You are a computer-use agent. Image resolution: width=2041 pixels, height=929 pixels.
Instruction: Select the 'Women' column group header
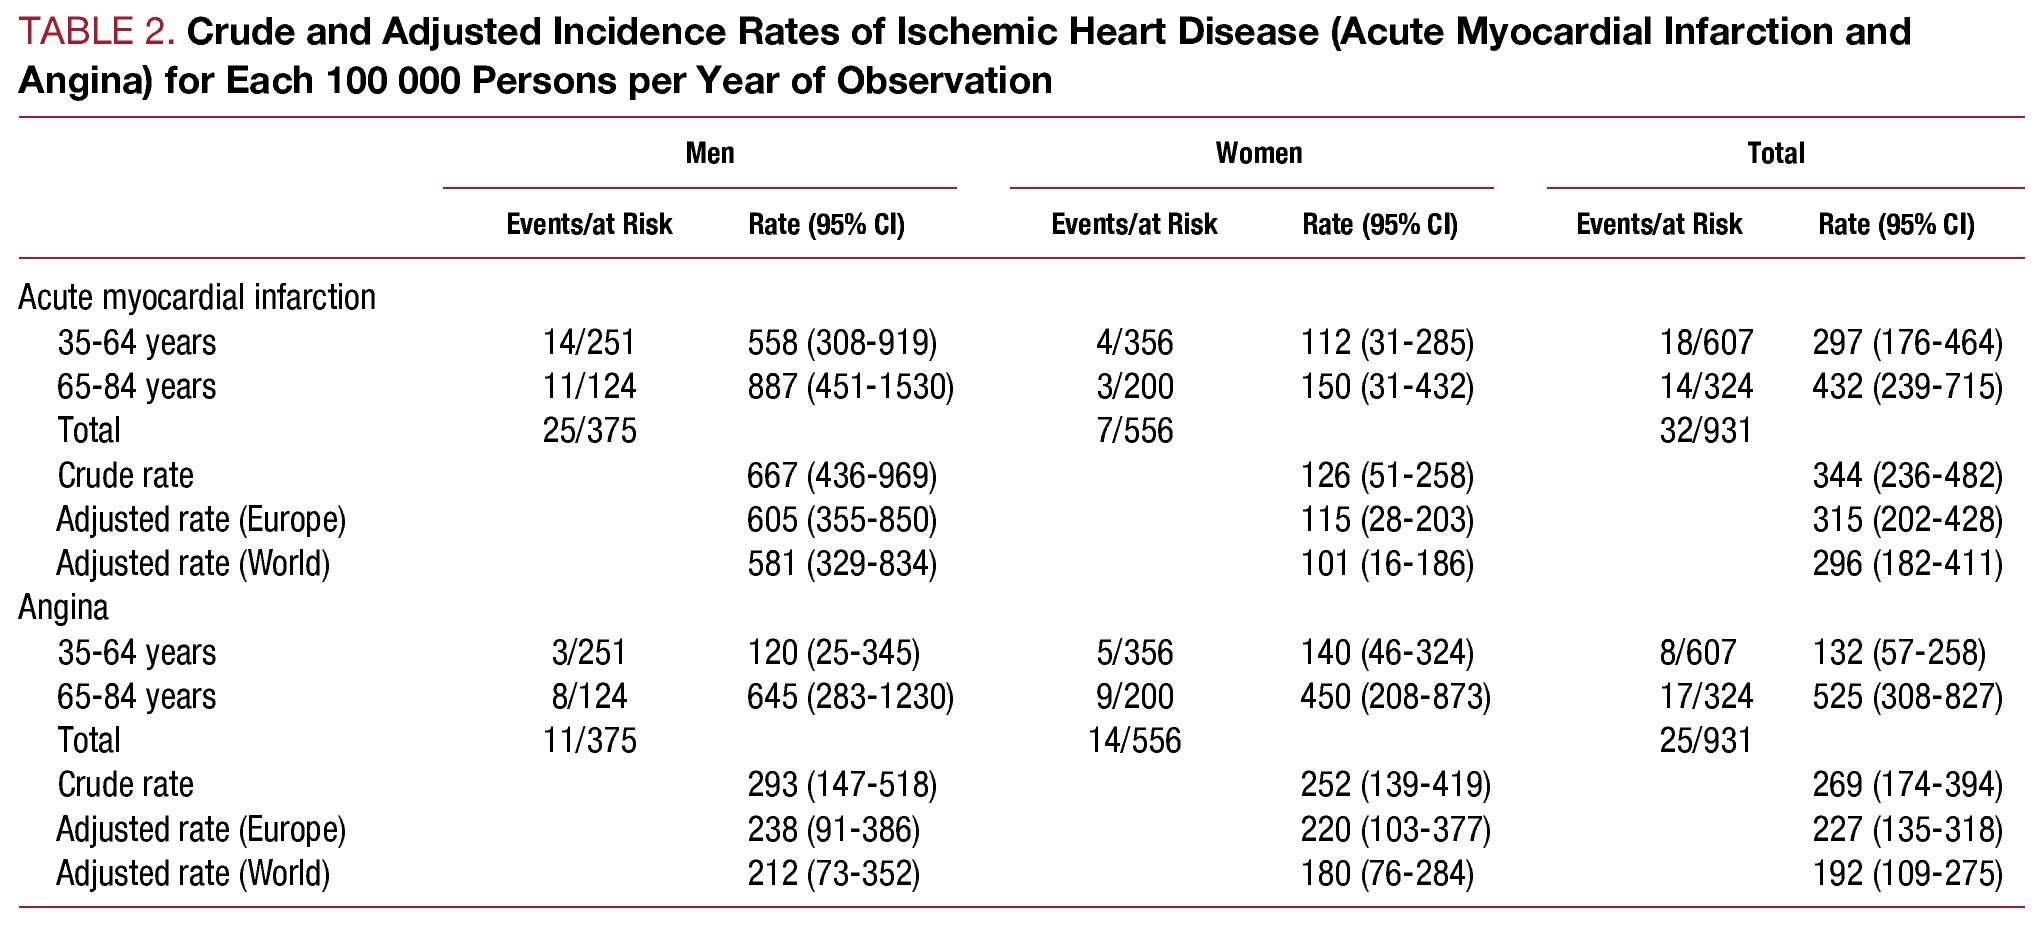(1258, 153)
